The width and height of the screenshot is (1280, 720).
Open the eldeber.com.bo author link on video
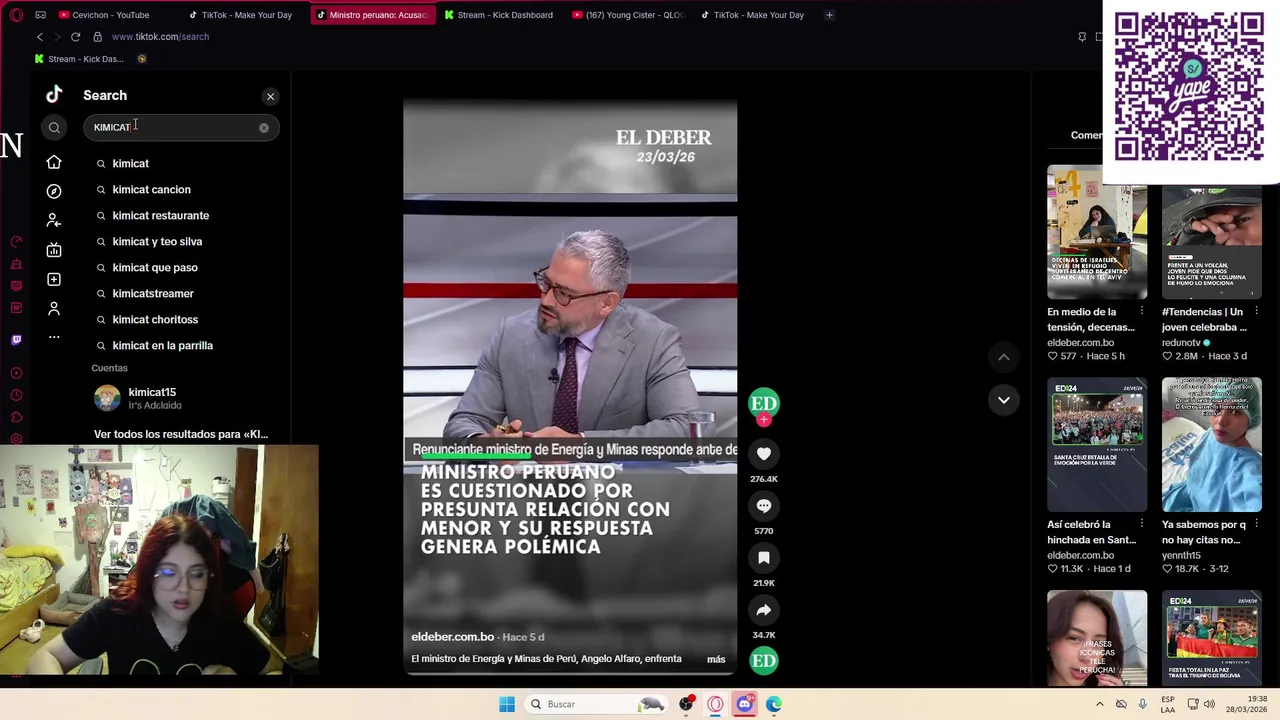coord(453,637)
